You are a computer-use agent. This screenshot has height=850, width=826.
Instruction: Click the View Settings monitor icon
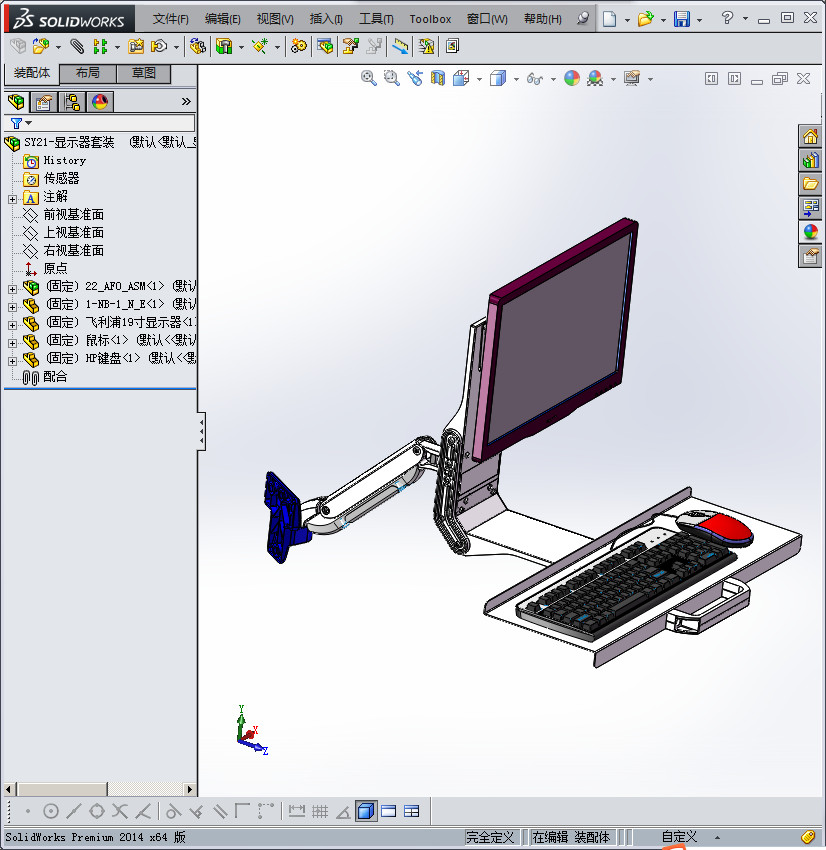pos(632,79)
